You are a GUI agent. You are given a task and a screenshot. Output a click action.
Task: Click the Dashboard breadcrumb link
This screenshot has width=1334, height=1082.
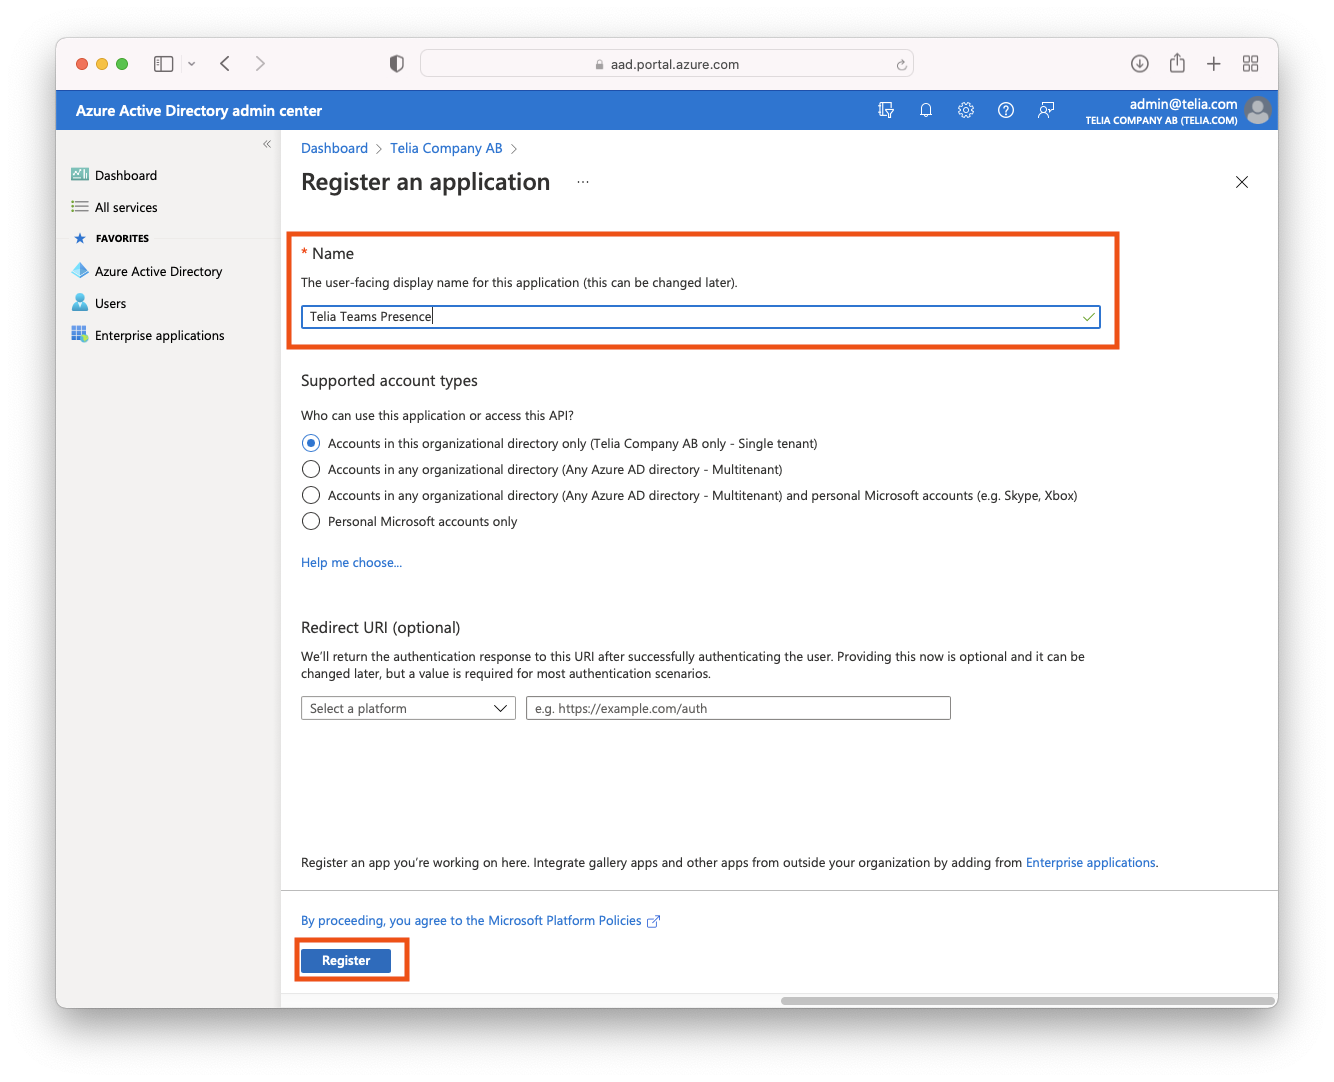tap(334, 148)
